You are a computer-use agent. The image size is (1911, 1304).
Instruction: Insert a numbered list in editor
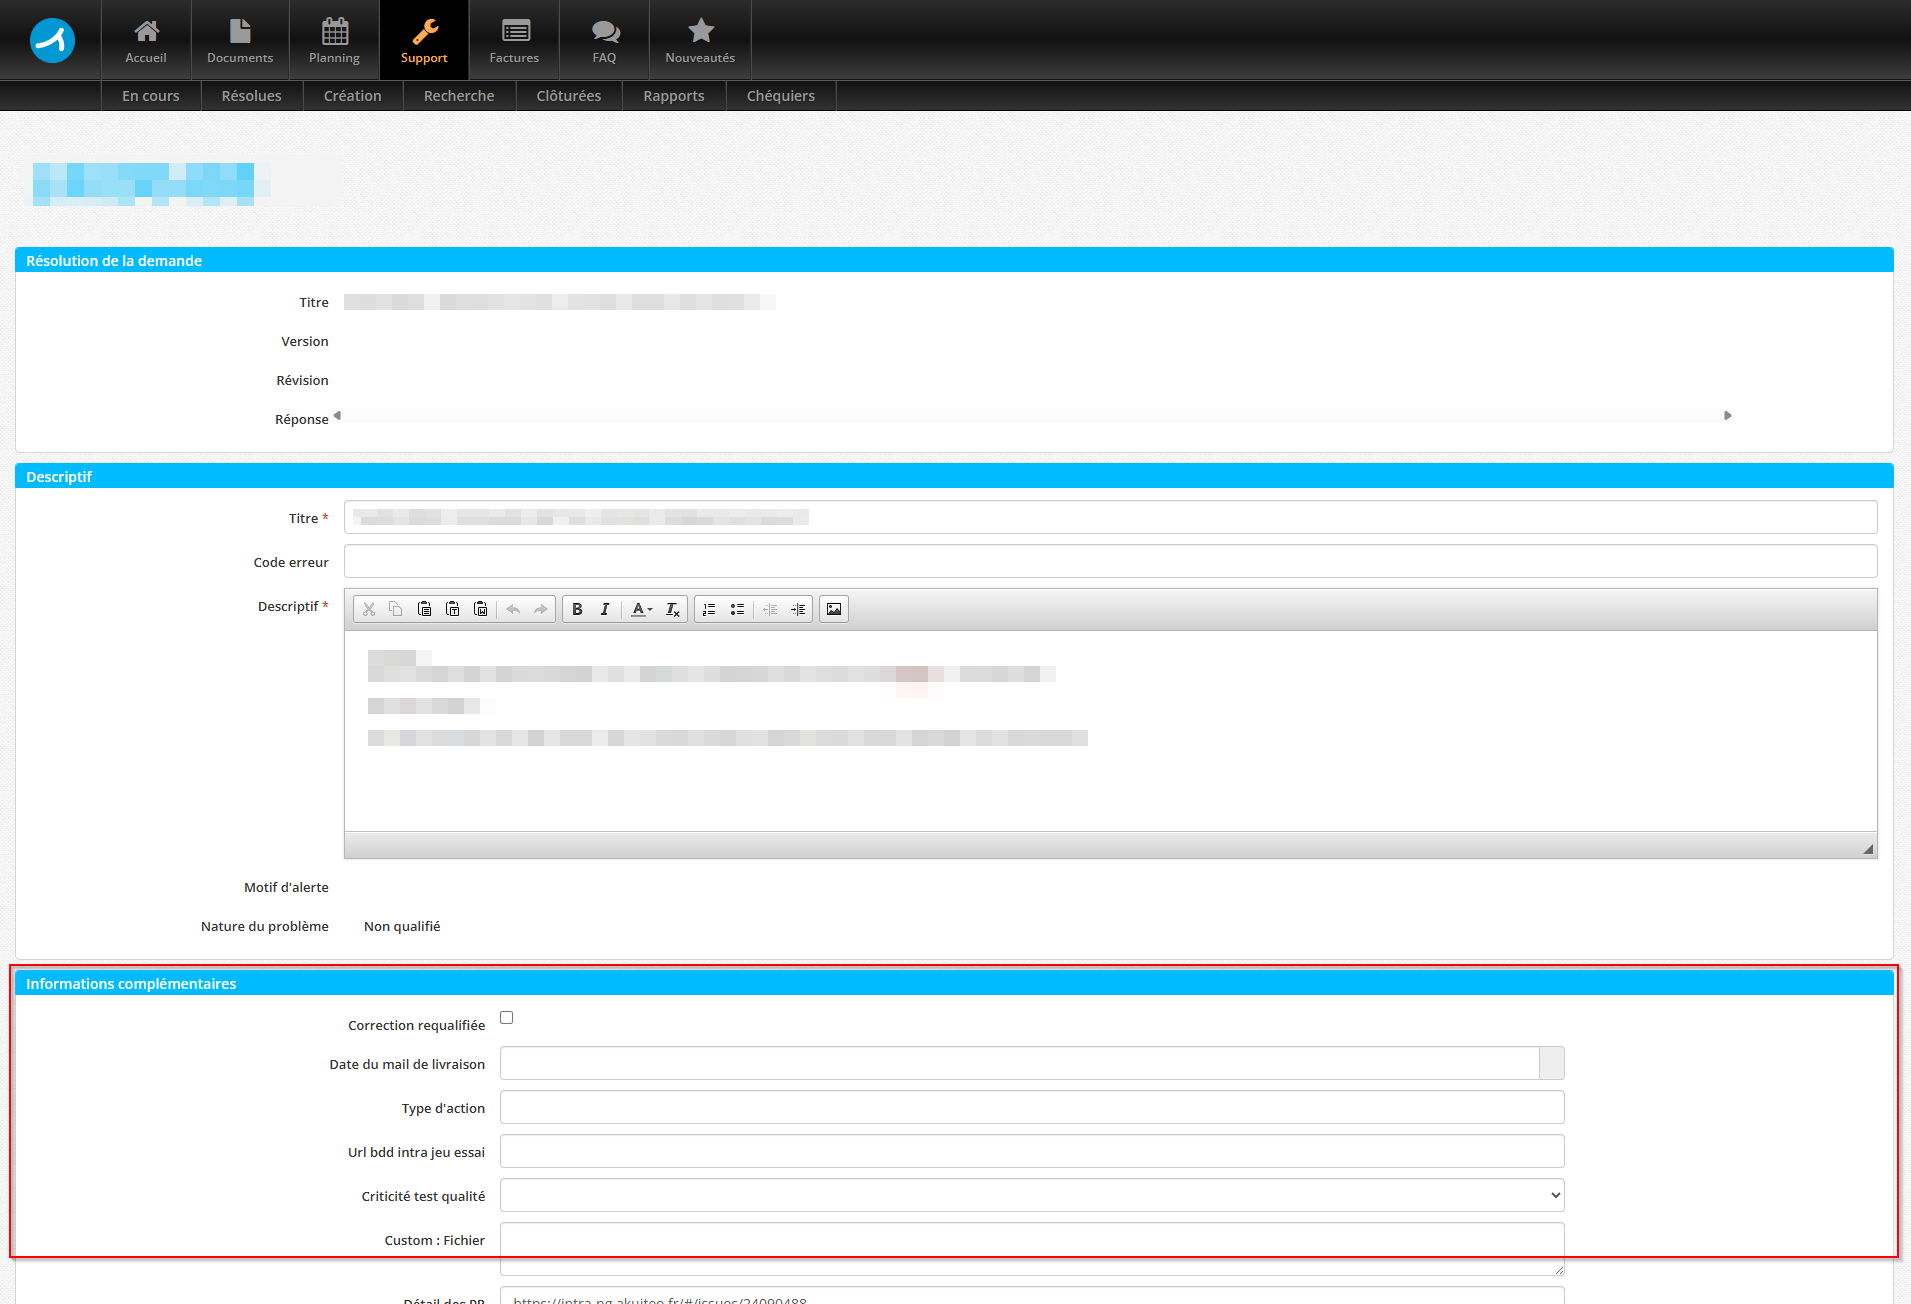coord(709,609)
